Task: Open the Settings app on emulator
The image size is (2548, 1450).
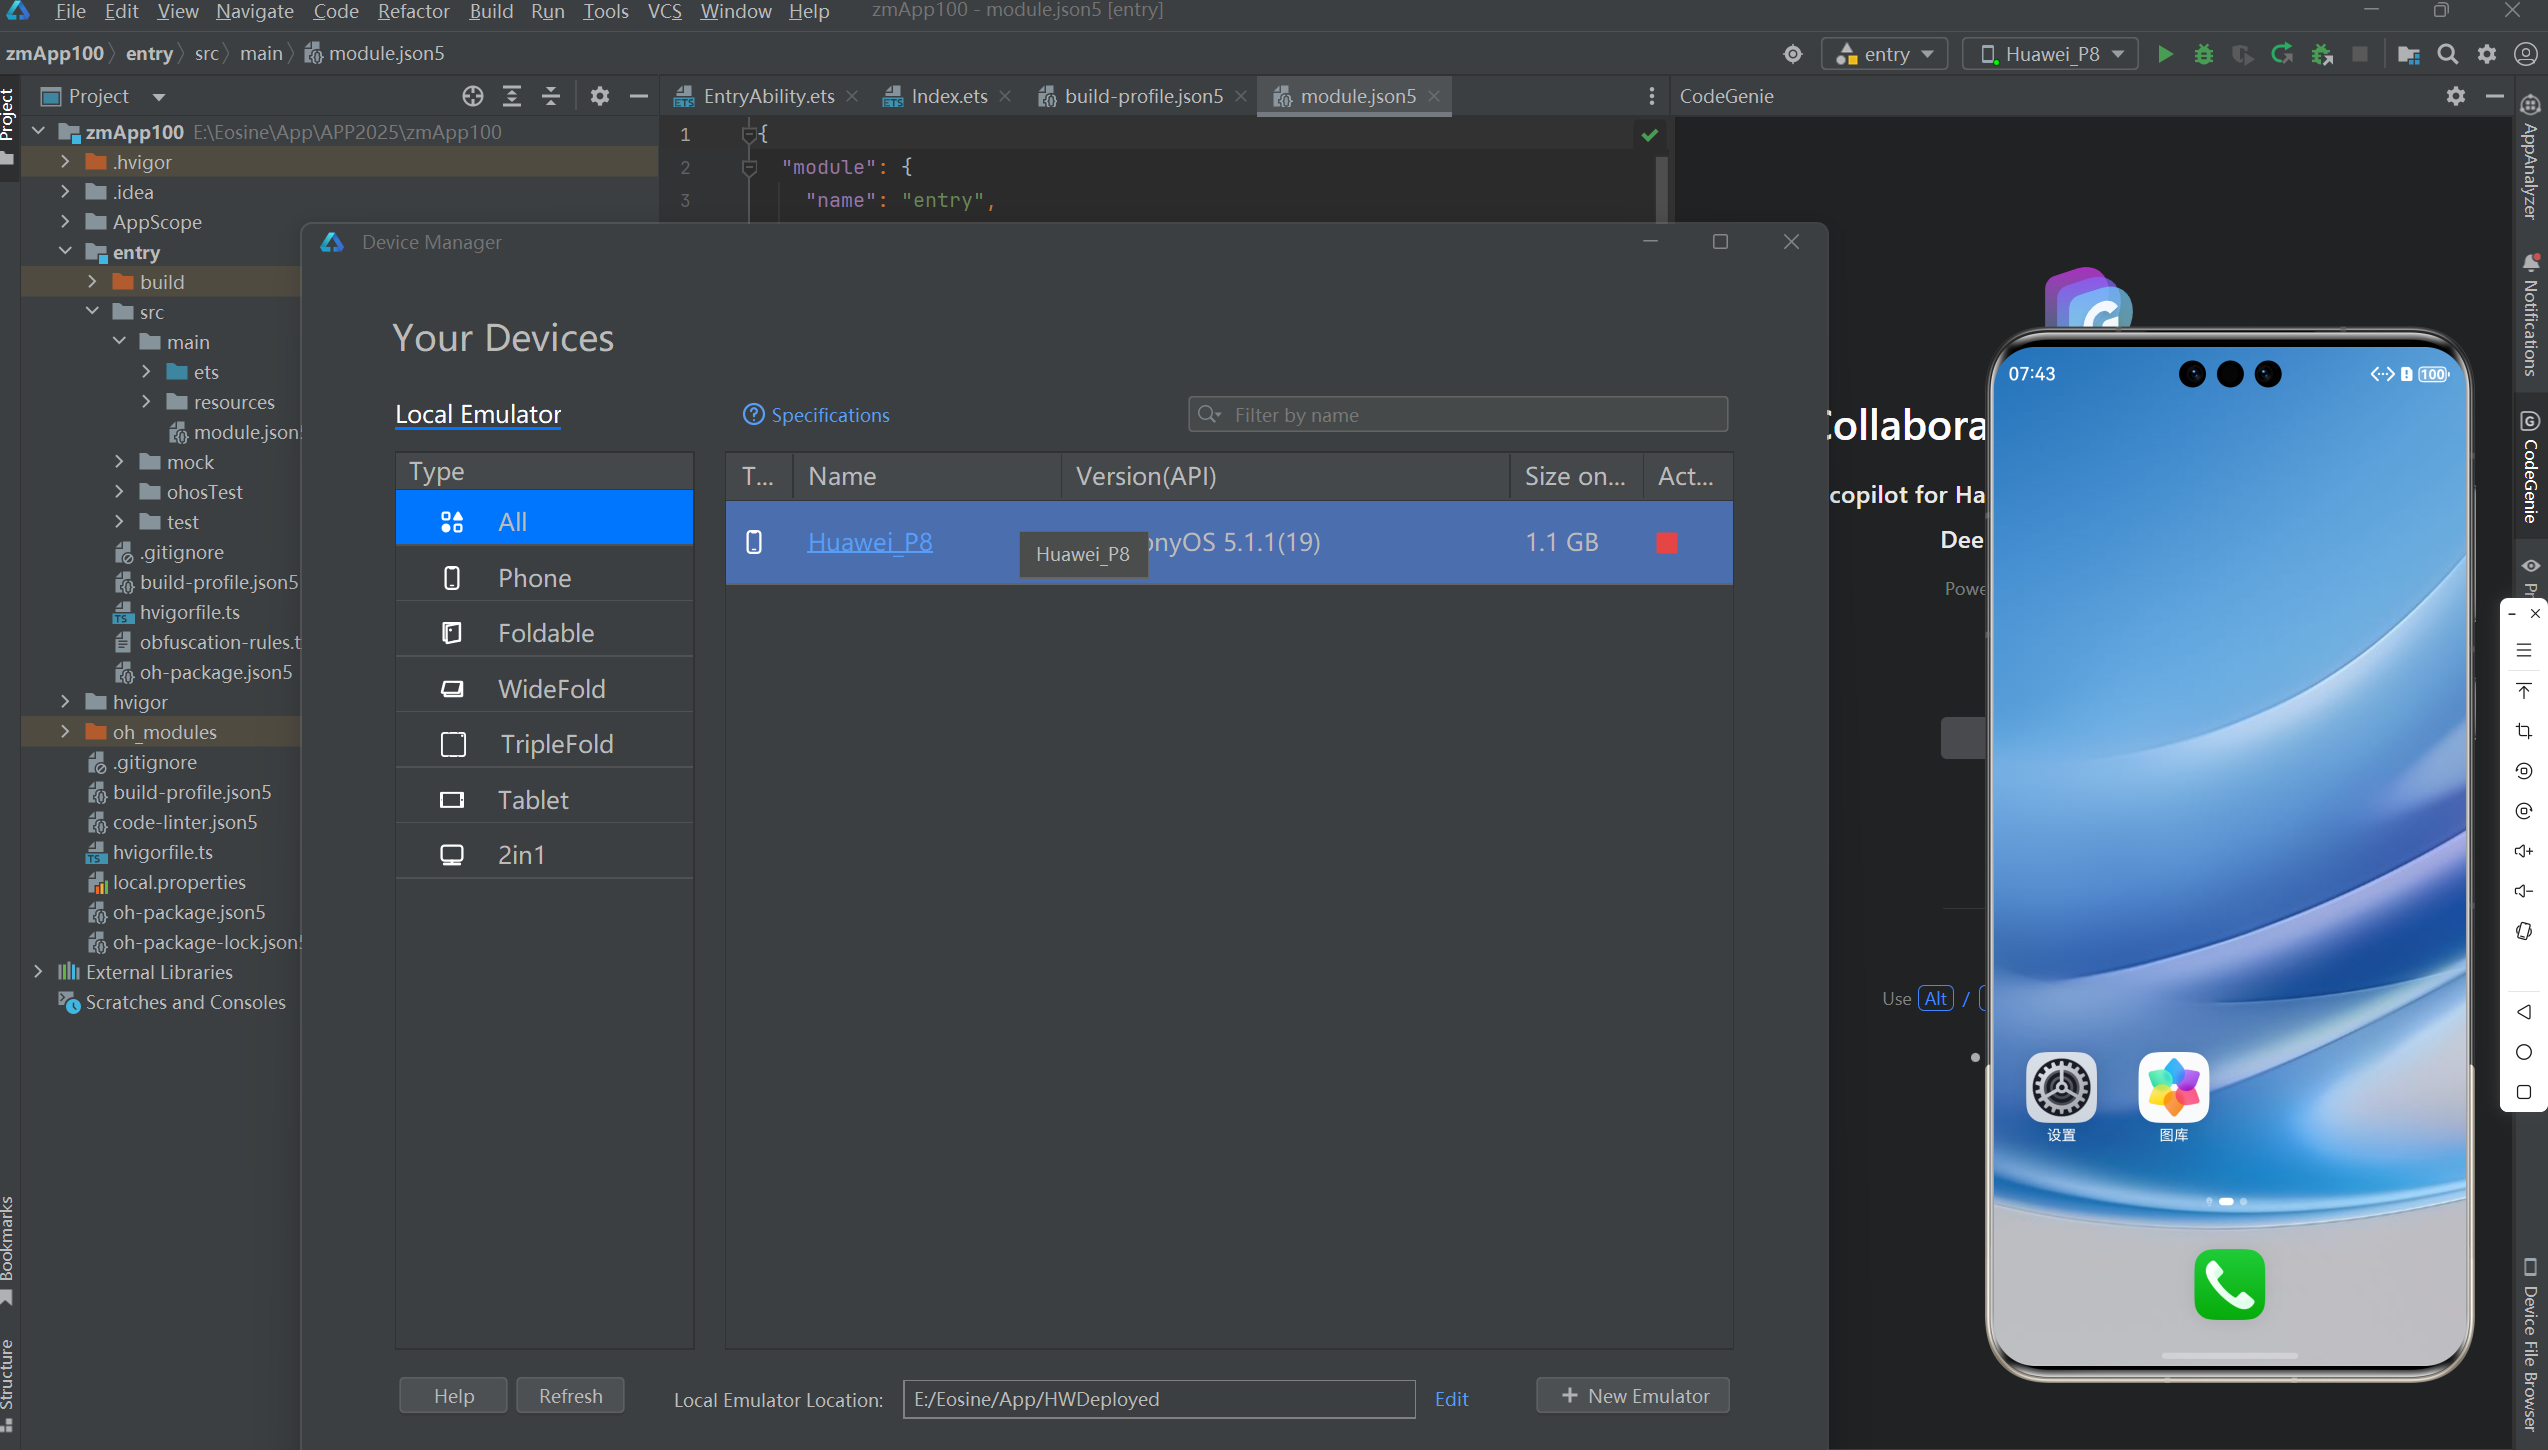Action: click(x=2061, y=1087)
